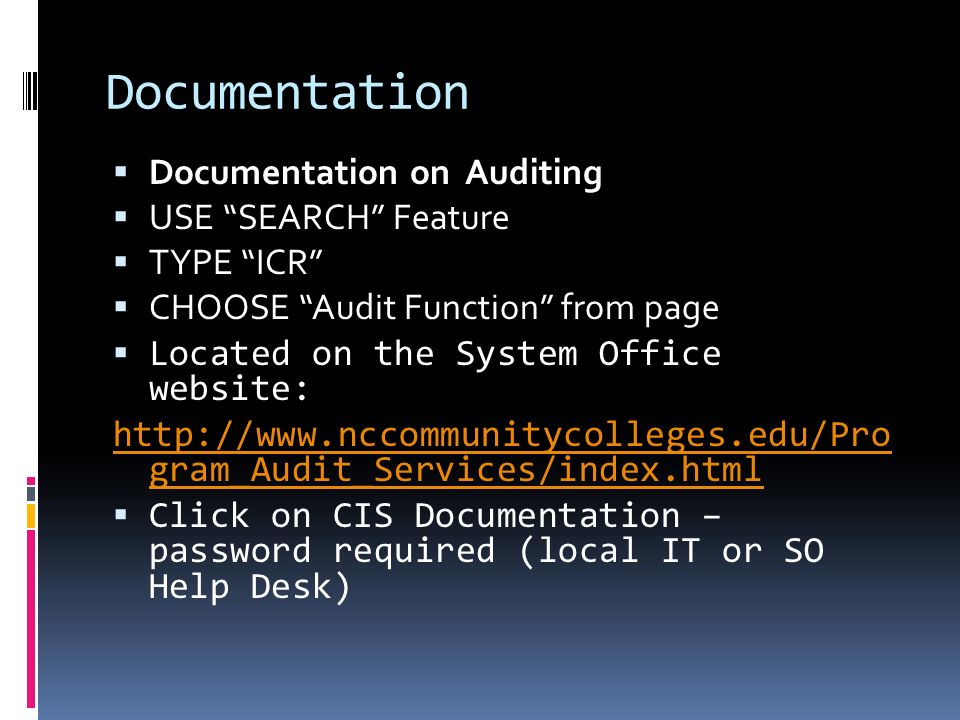
Task: Click the orange segment on the left edge
Action: tap(31, 516)
